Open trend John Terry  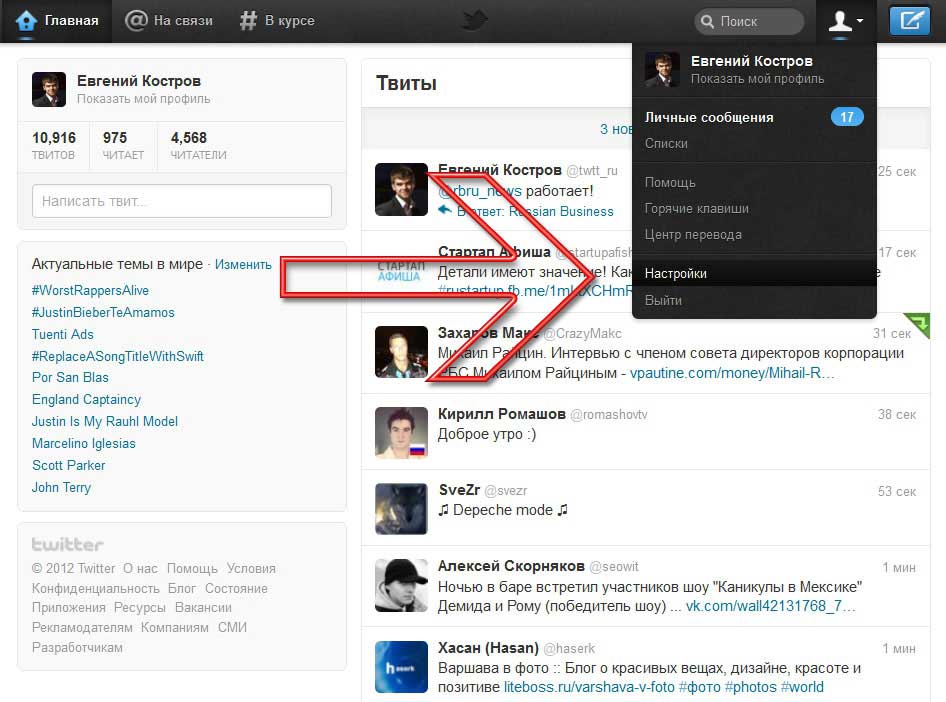[62, 487]
